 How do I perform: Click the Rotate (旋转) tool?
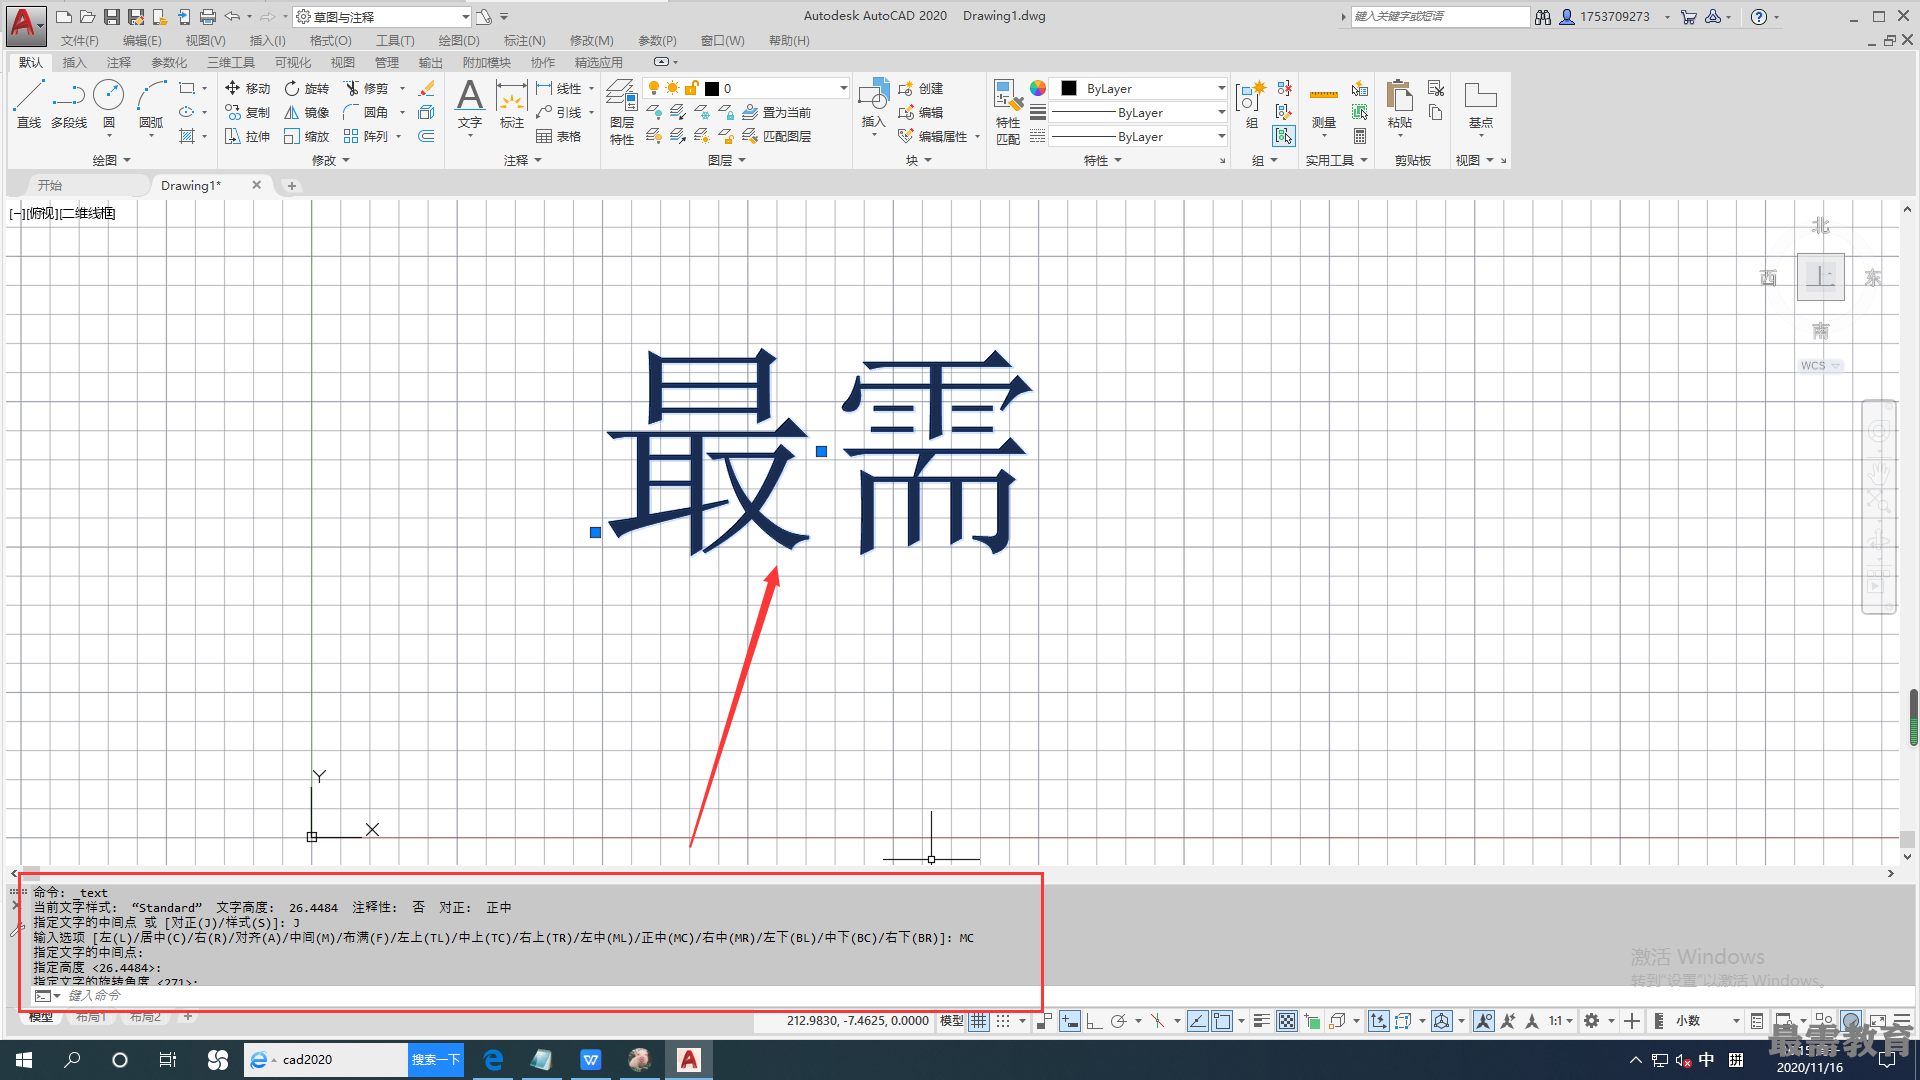click(306, 88)
